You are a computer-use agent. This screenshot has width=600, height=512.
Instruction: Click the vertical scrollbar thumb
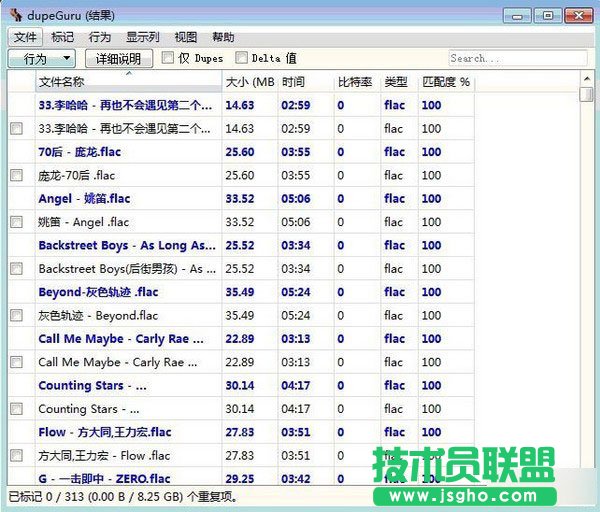587,94
